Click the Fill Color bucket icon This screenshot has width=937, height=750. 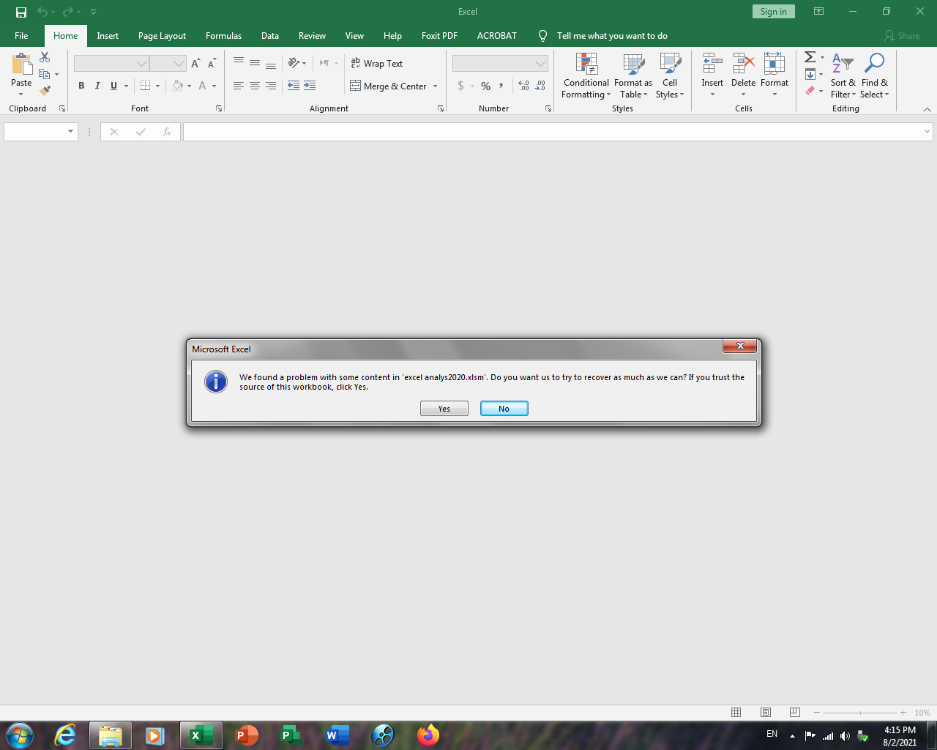(177, 85)
